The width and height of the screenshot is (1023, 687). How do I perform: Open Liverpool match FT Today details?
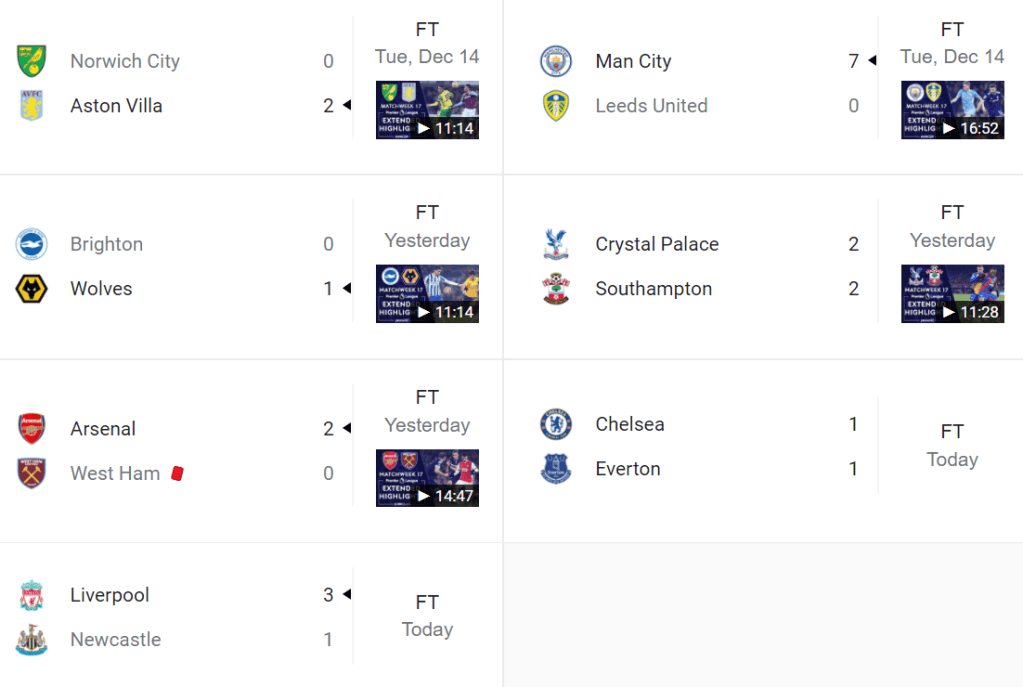point(427,616)
